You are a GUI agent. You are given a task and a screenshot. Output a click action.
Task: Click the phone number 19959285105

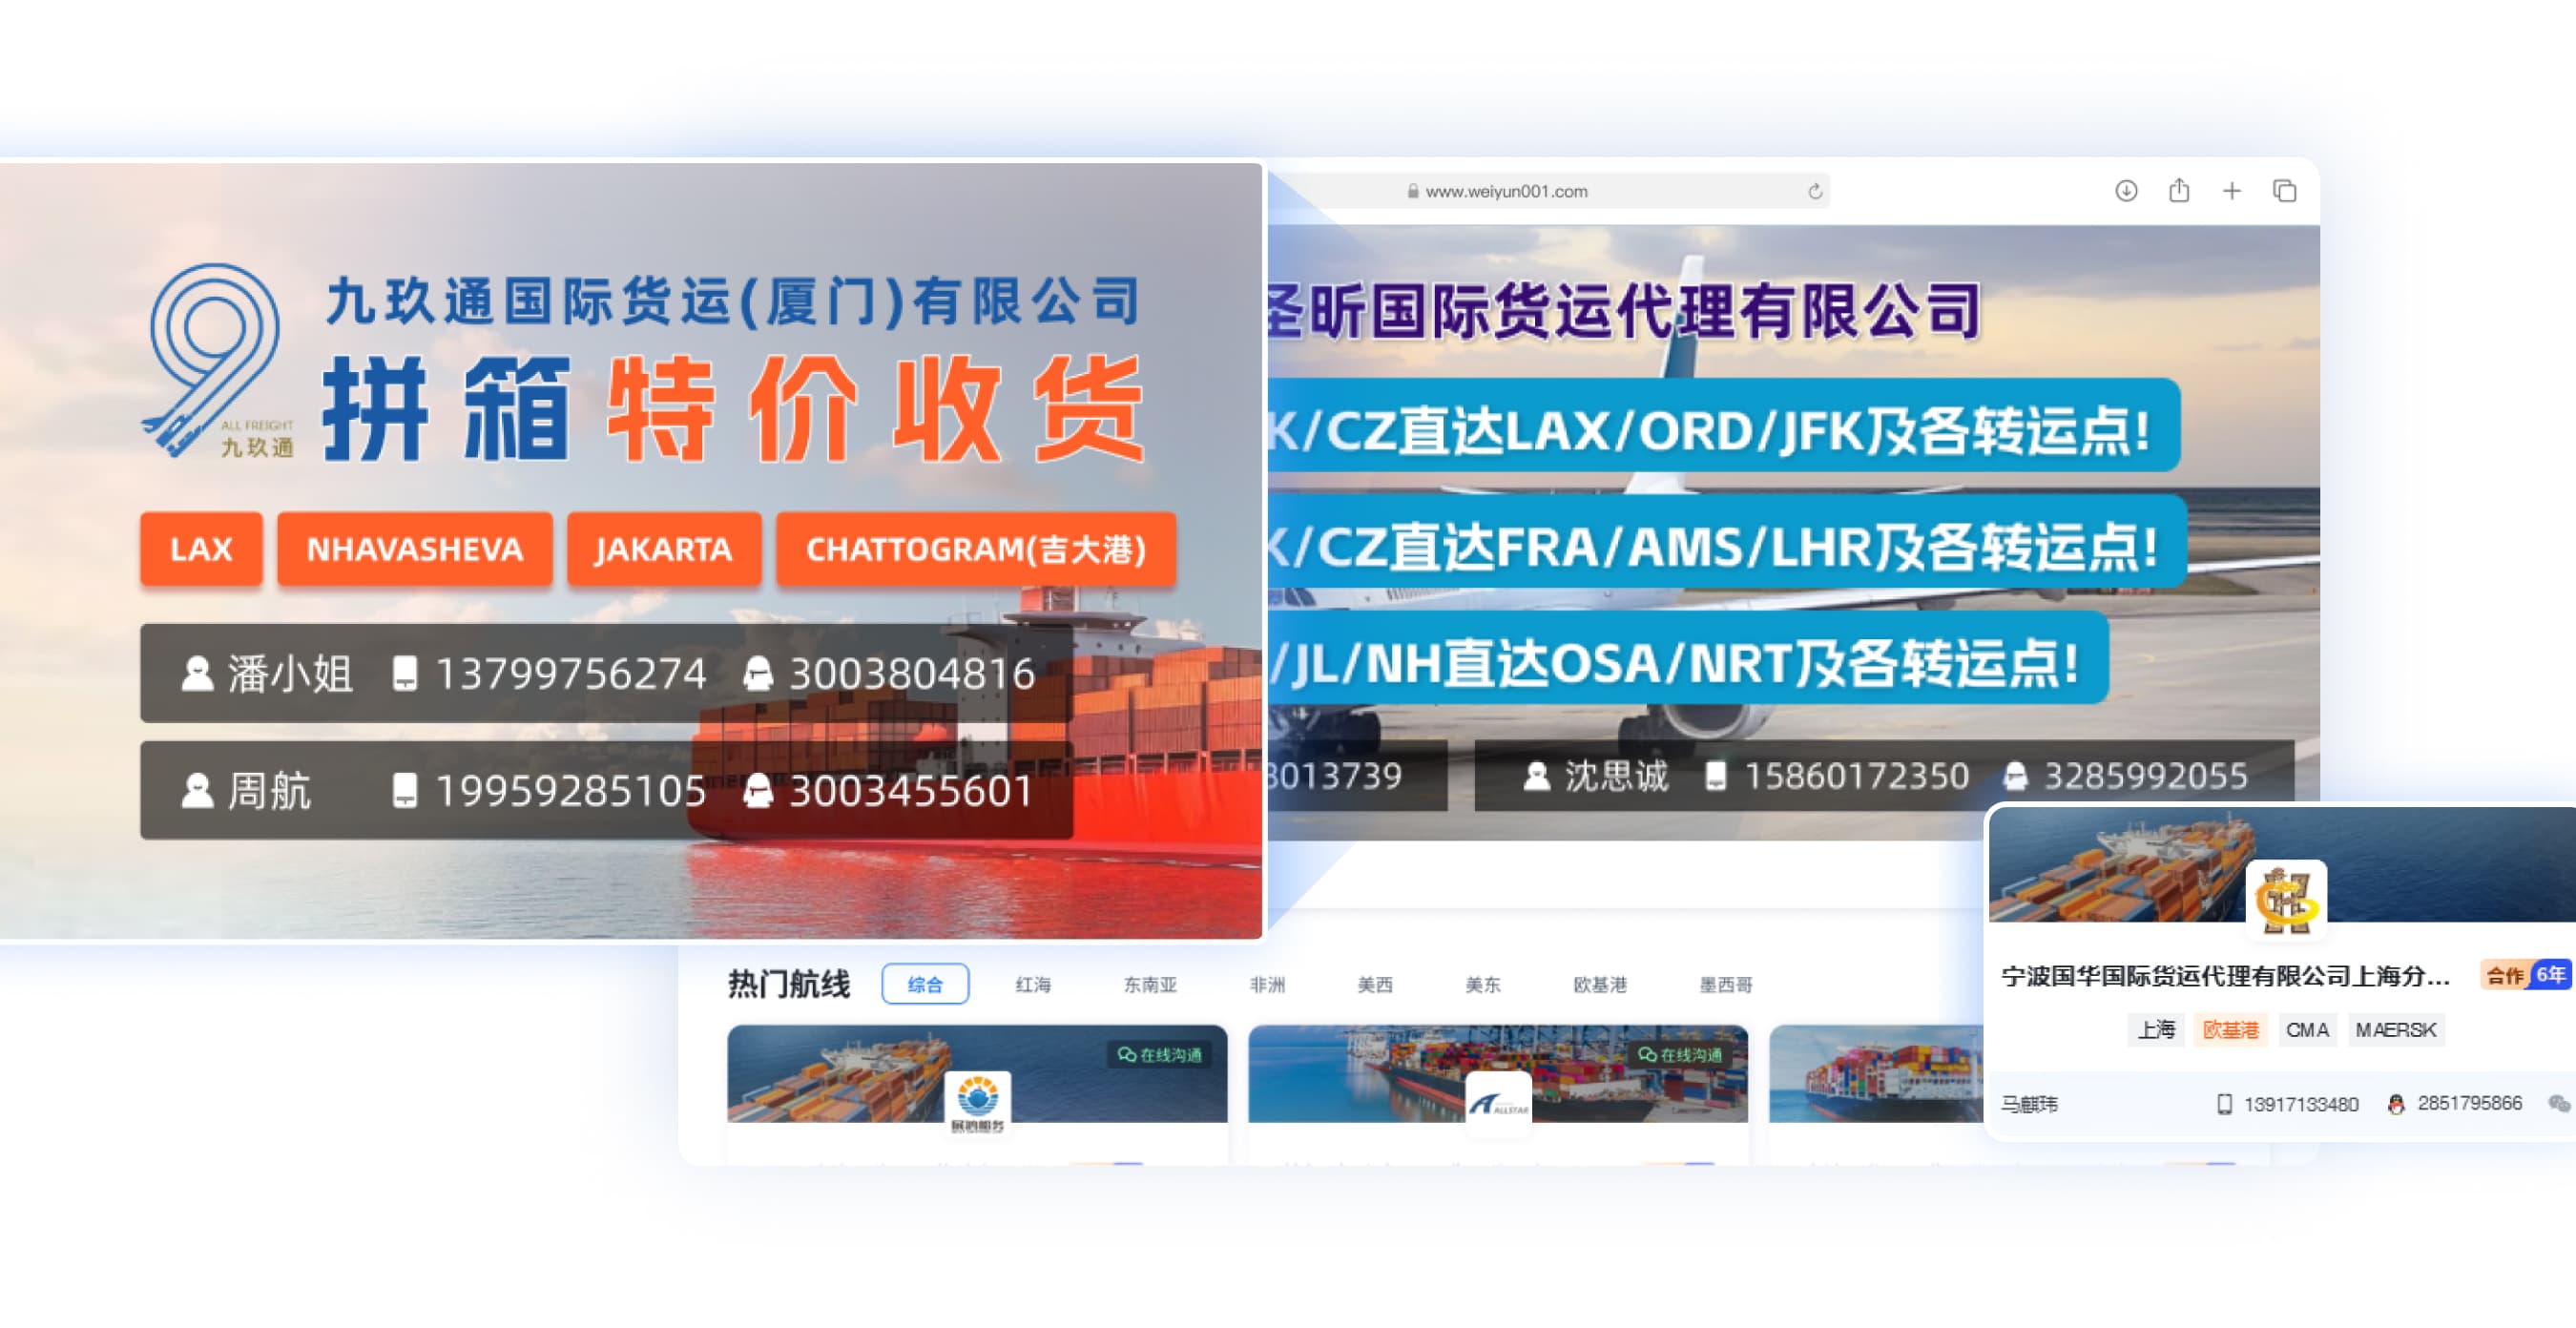[571, 791]
